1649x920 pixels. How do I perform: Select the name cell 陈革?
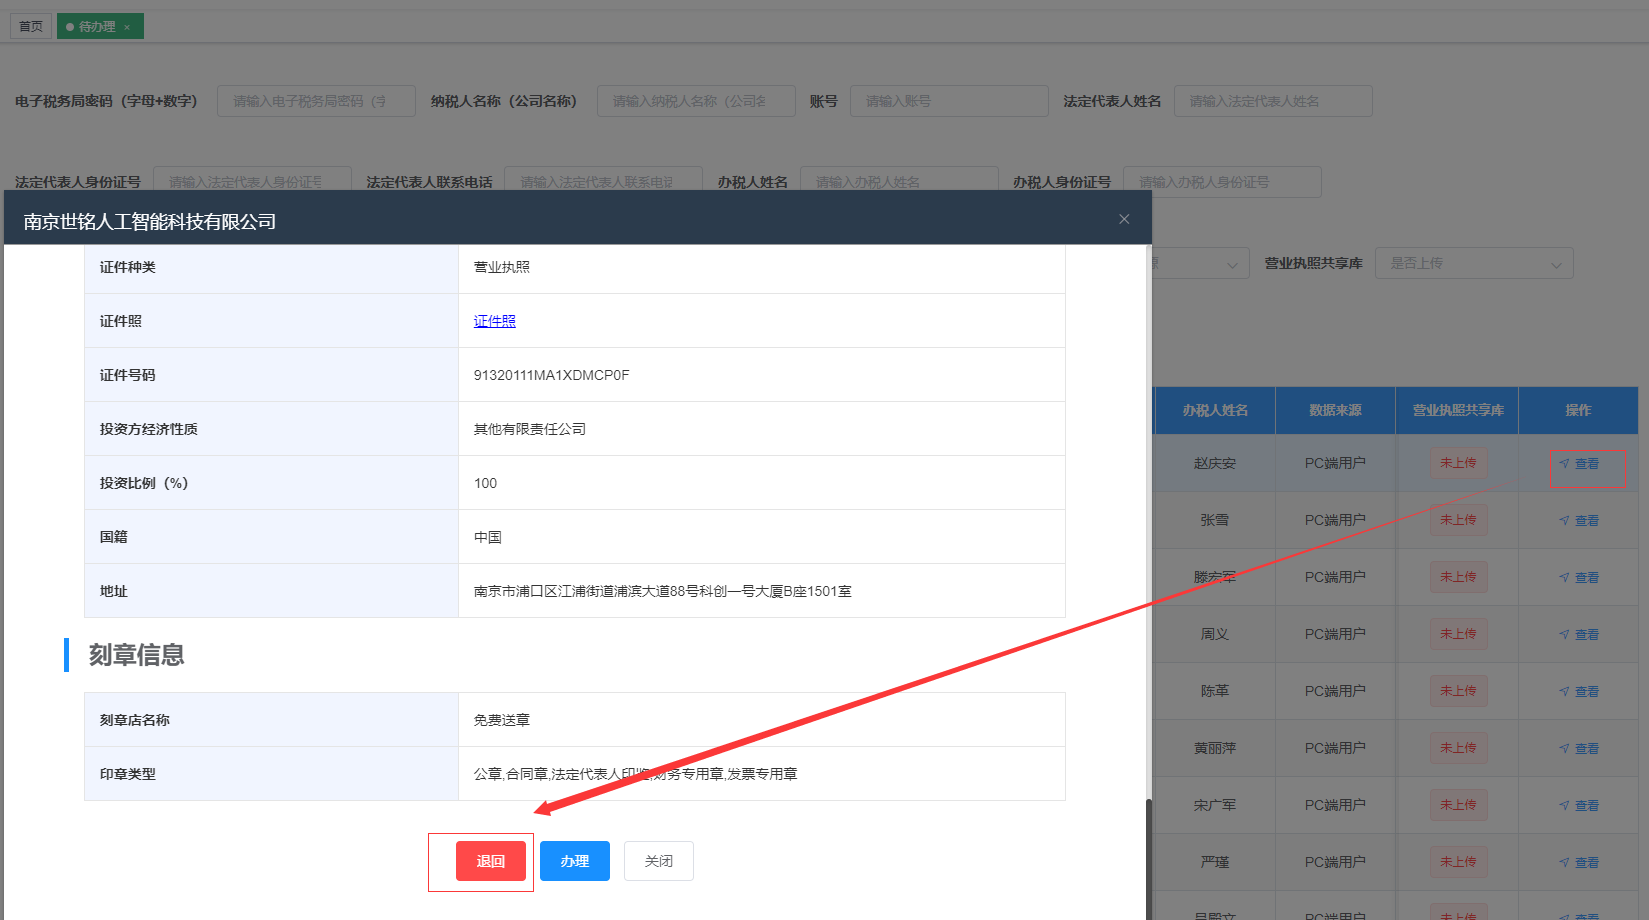click(x=1215, y=692)
